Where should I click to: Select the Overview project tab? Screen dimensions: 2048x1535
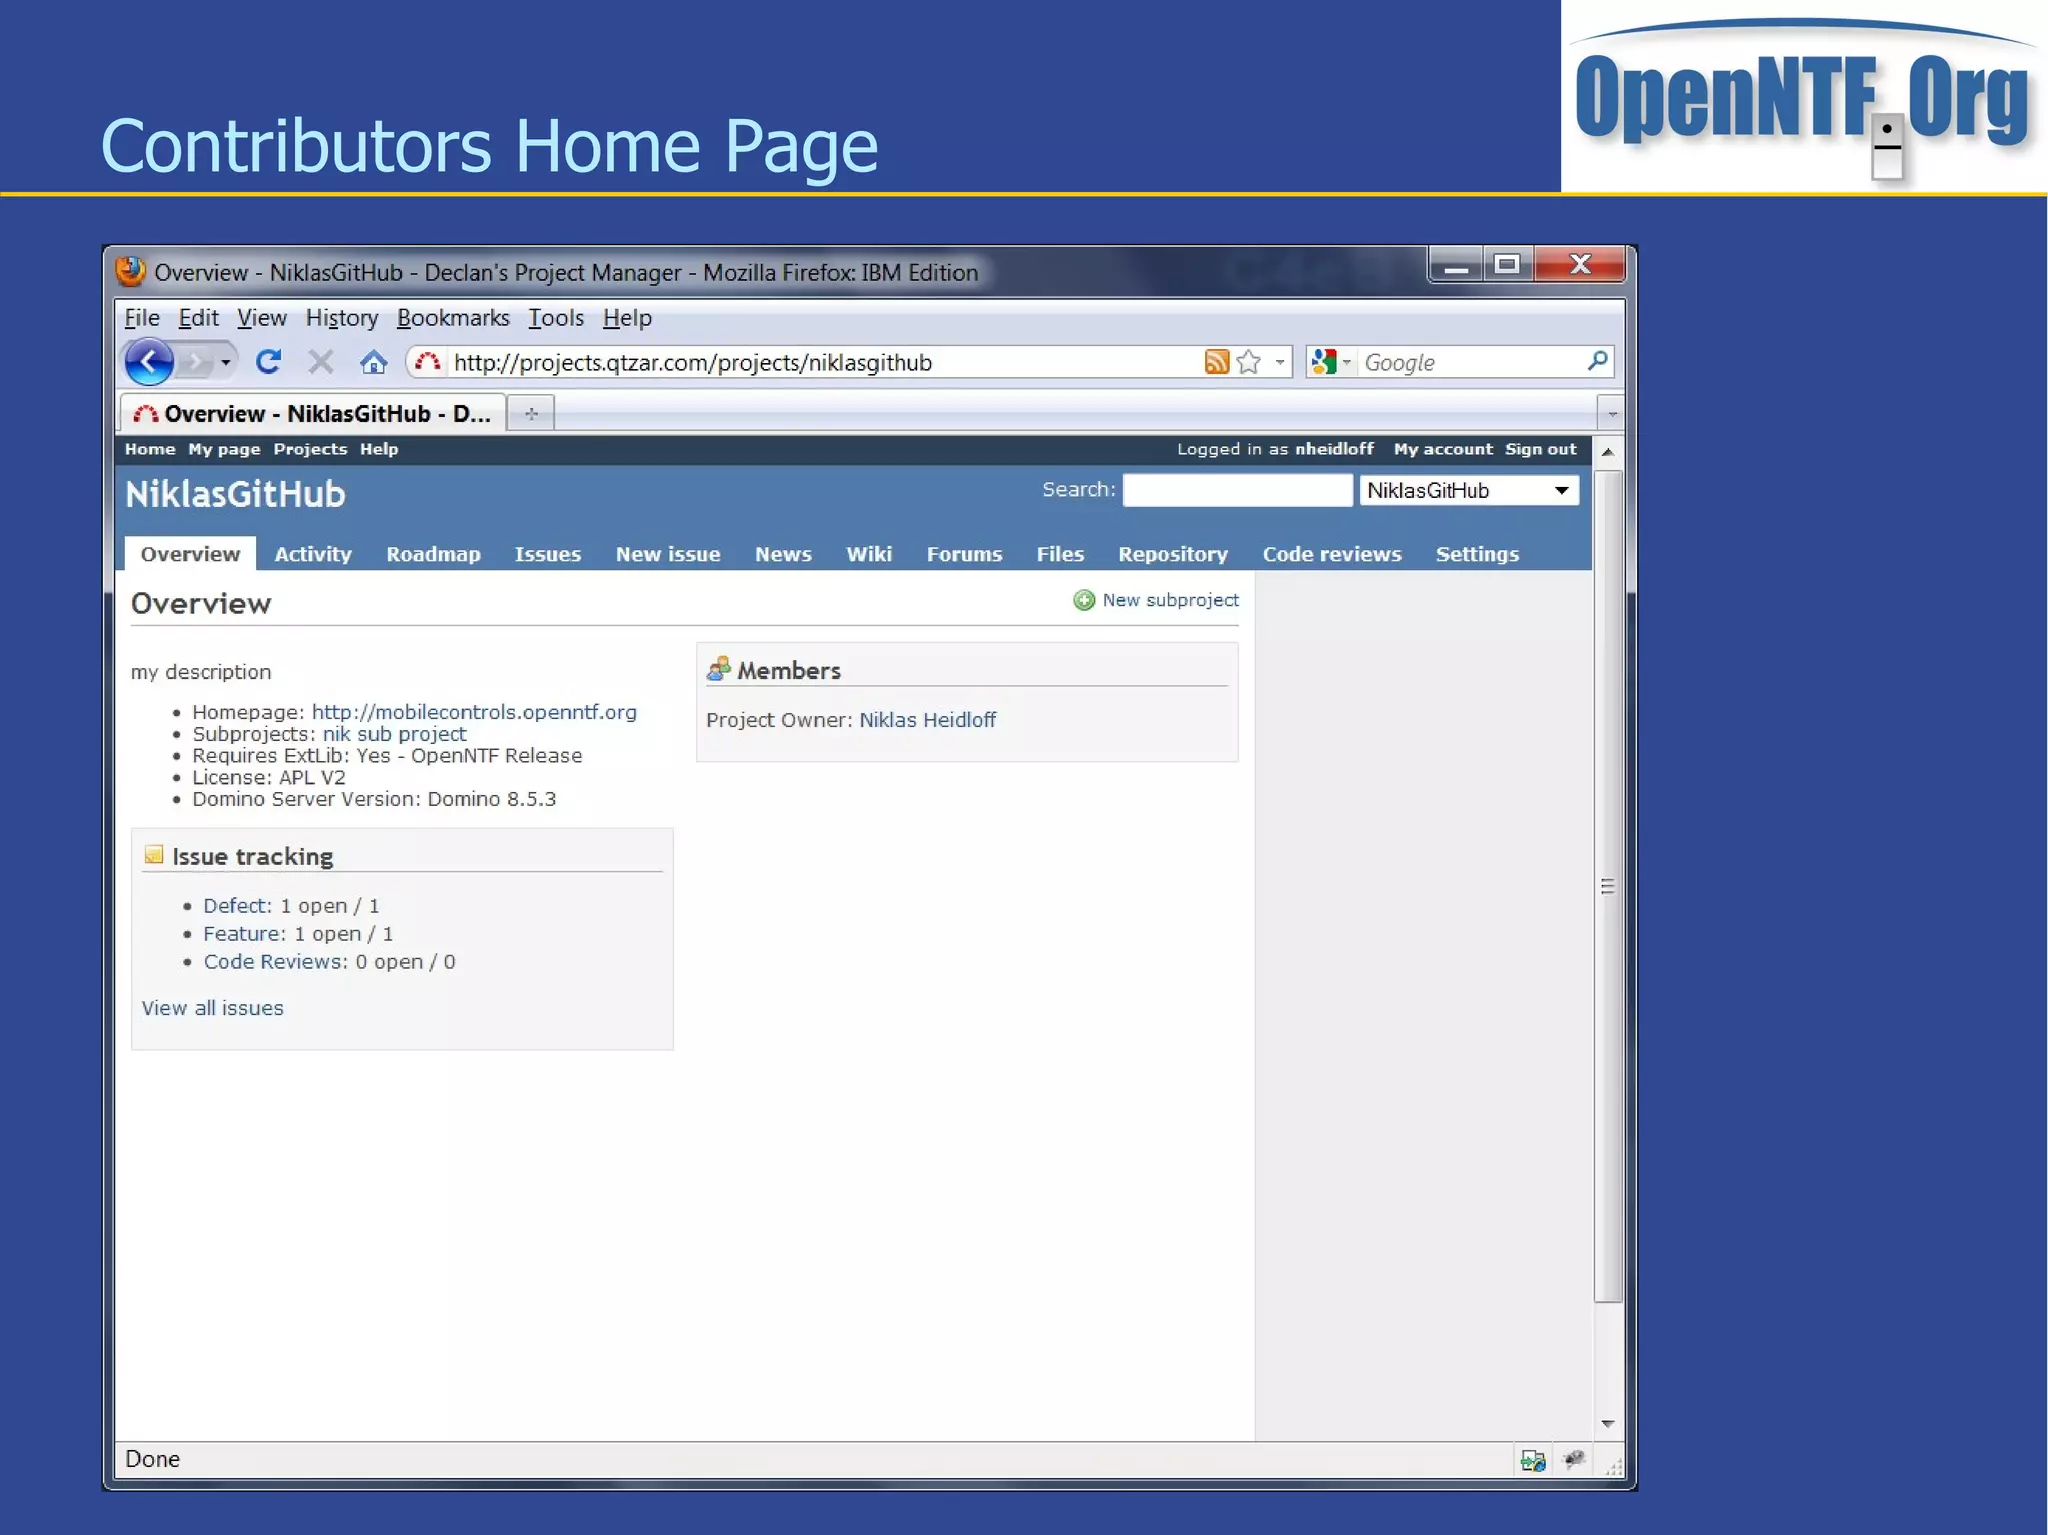point(190,554)
